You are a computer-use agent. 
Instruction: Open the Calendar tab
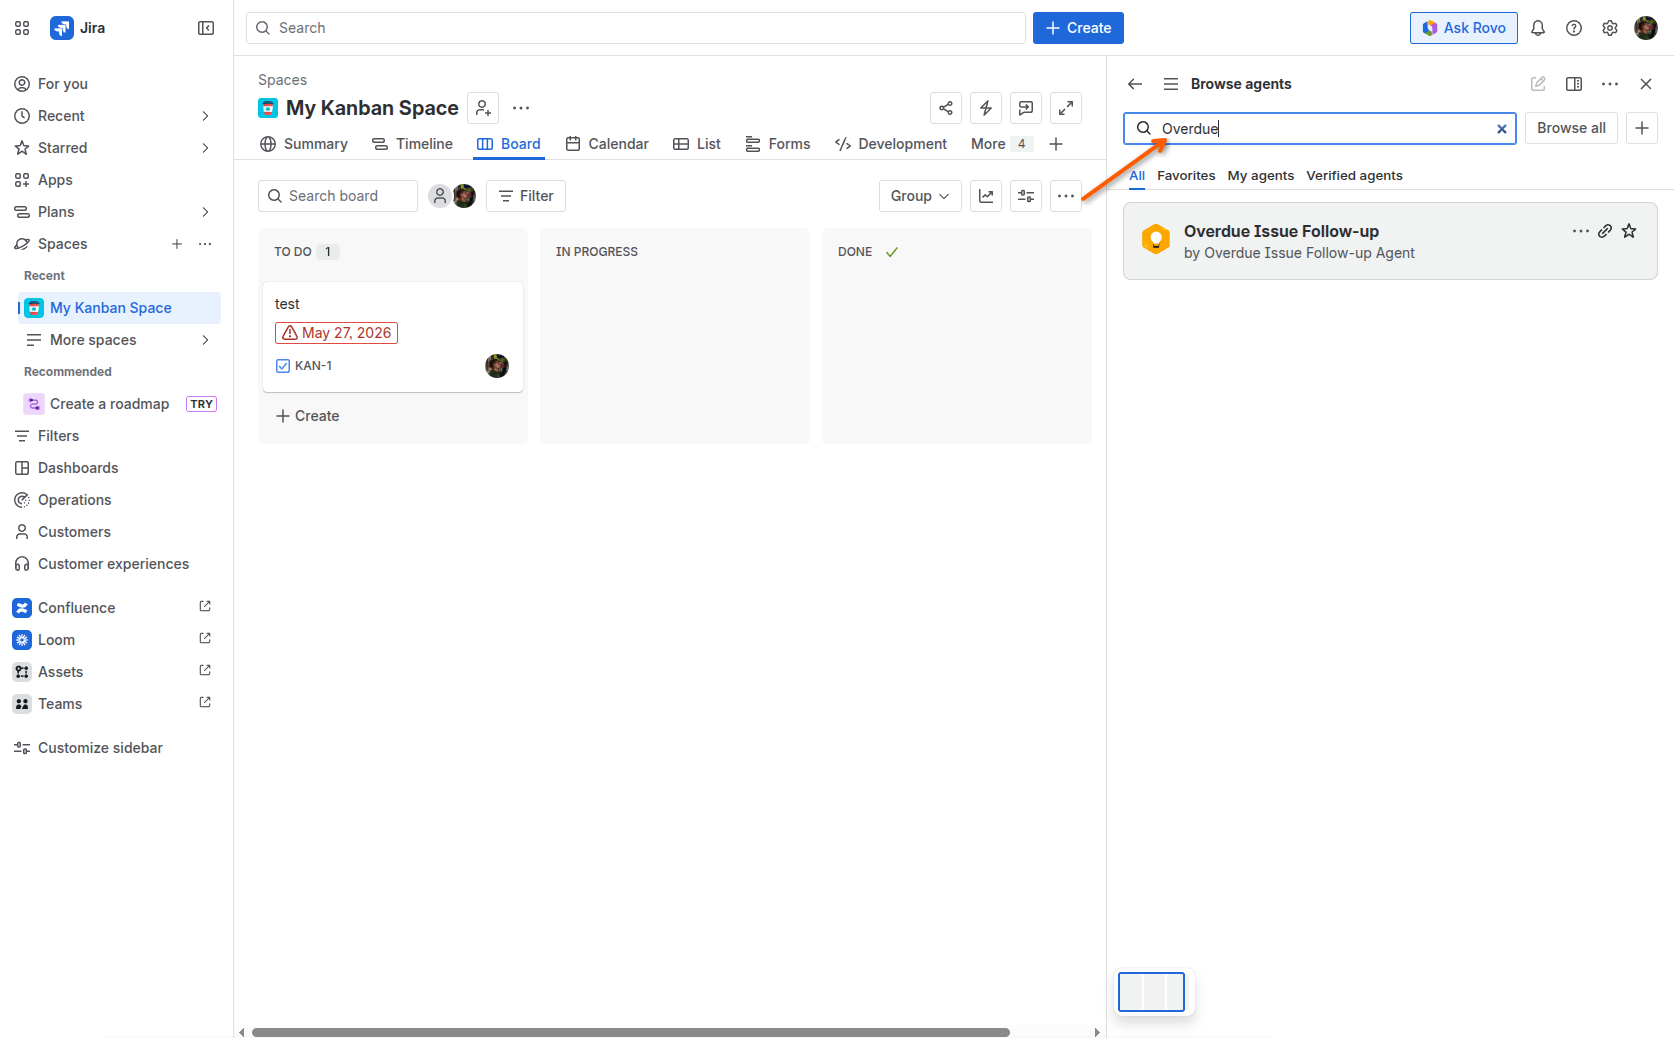tap(607, 144)
